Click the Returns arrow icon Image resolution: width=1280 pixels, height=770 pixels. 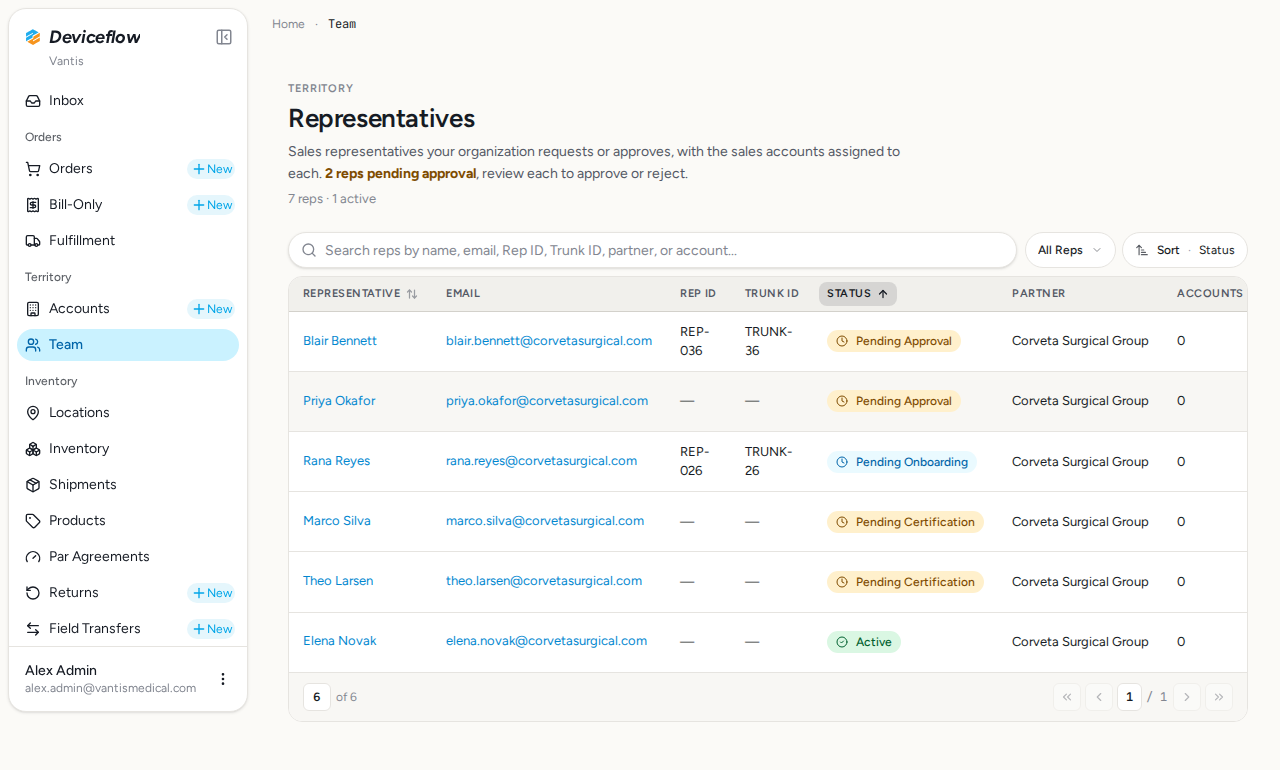(33, 593)
